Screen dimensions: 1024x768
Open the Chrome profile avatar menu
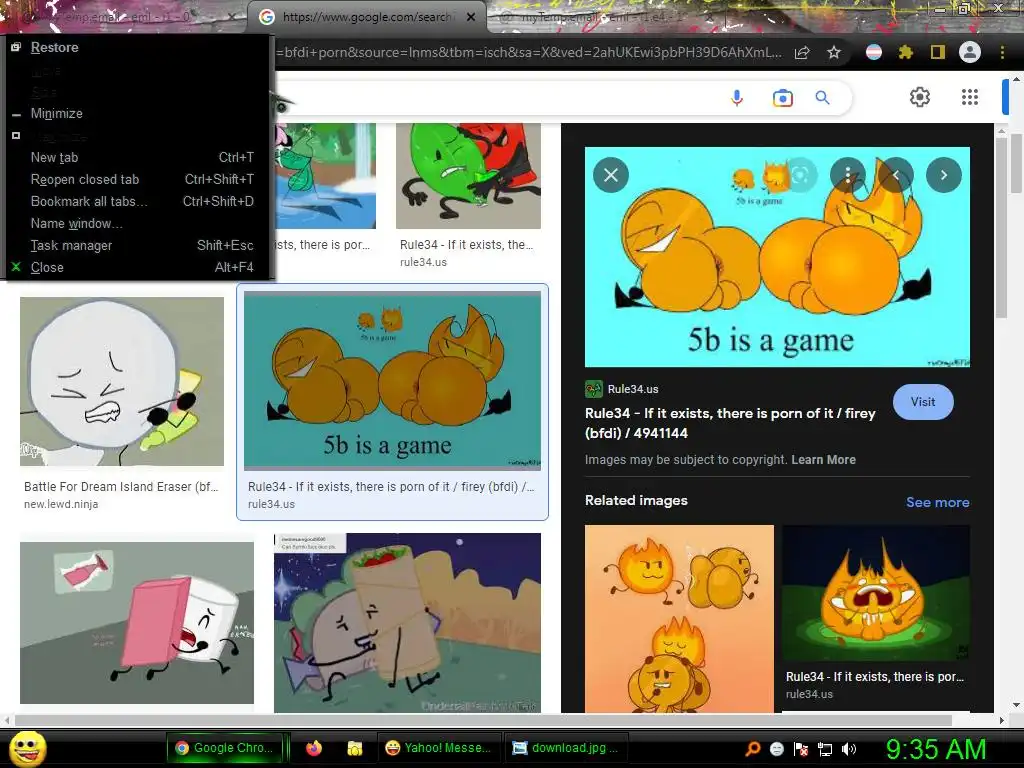tap(970, 52)
